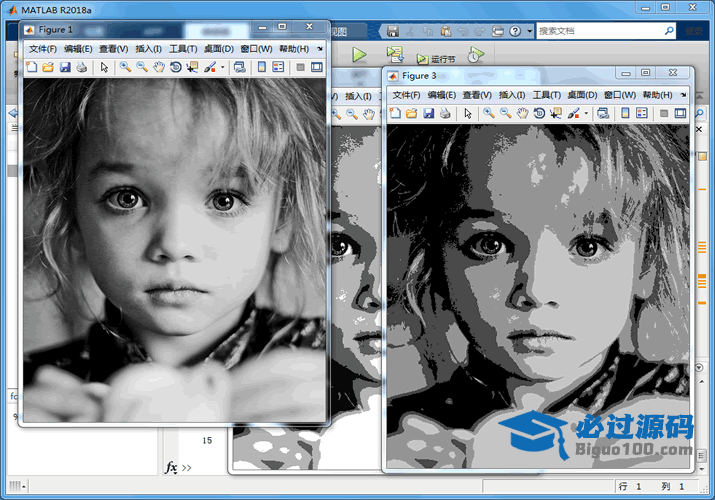The width and height of the screenshot is (715, 500).
Task: Click dock arrow at Figure 3 menu bar end
Action: click(683, 95)
